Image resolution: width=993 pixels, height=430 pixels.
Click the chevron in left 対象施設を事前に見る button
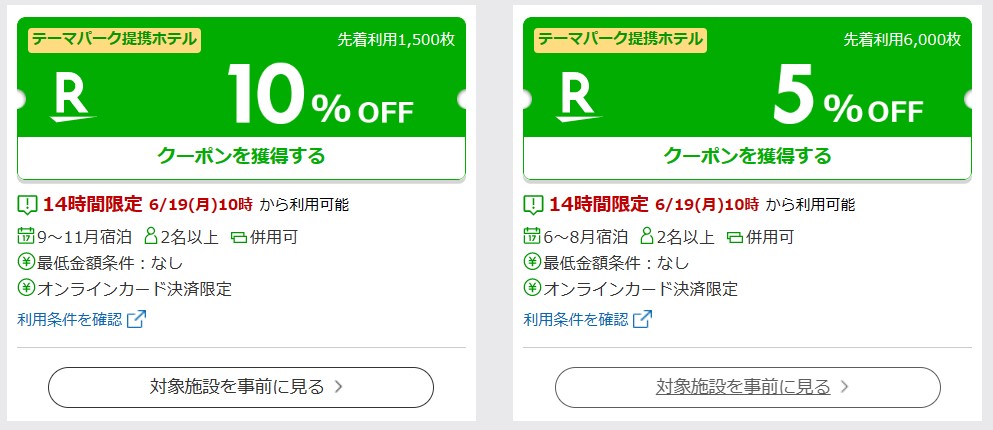tap(338, 387)
